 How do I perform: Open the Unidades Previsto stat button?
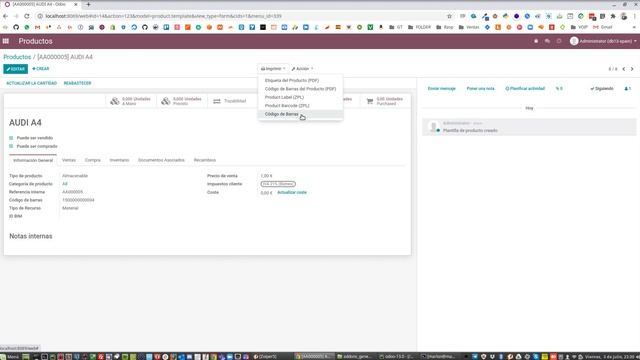[182, 101]
